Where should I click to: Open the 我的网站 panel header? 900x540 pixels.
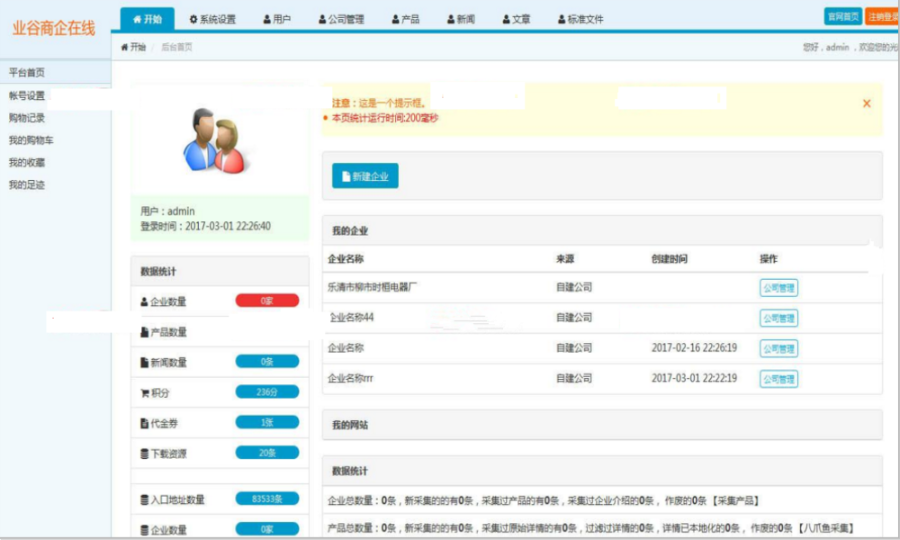point(602,425)
